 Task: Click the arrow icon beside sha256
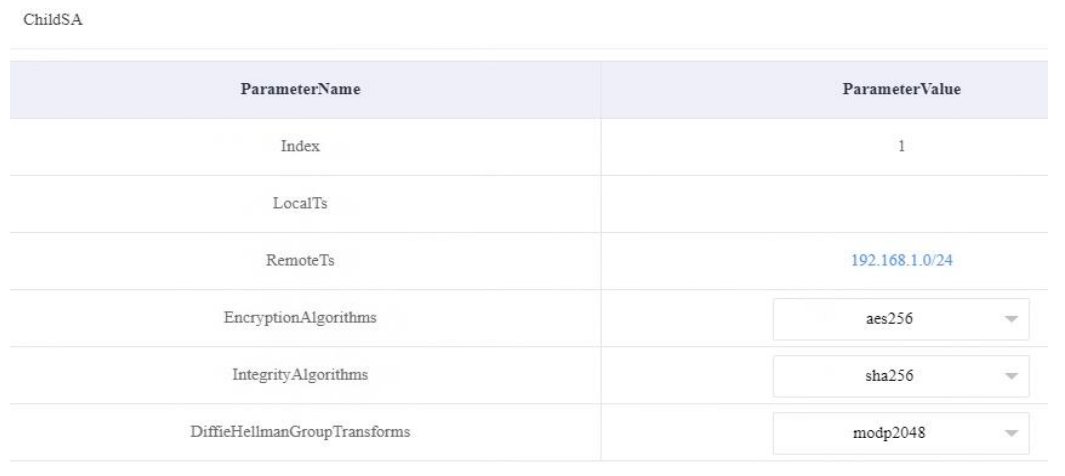(x=1010, y=375)
